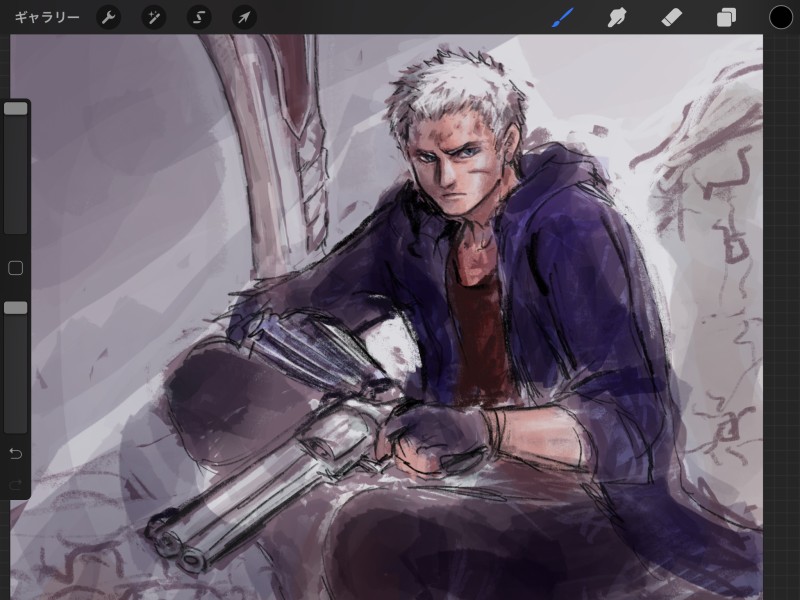Click the brush size slider handle
The height and width of the screenshot is (600, 800).
coord(16,108)
